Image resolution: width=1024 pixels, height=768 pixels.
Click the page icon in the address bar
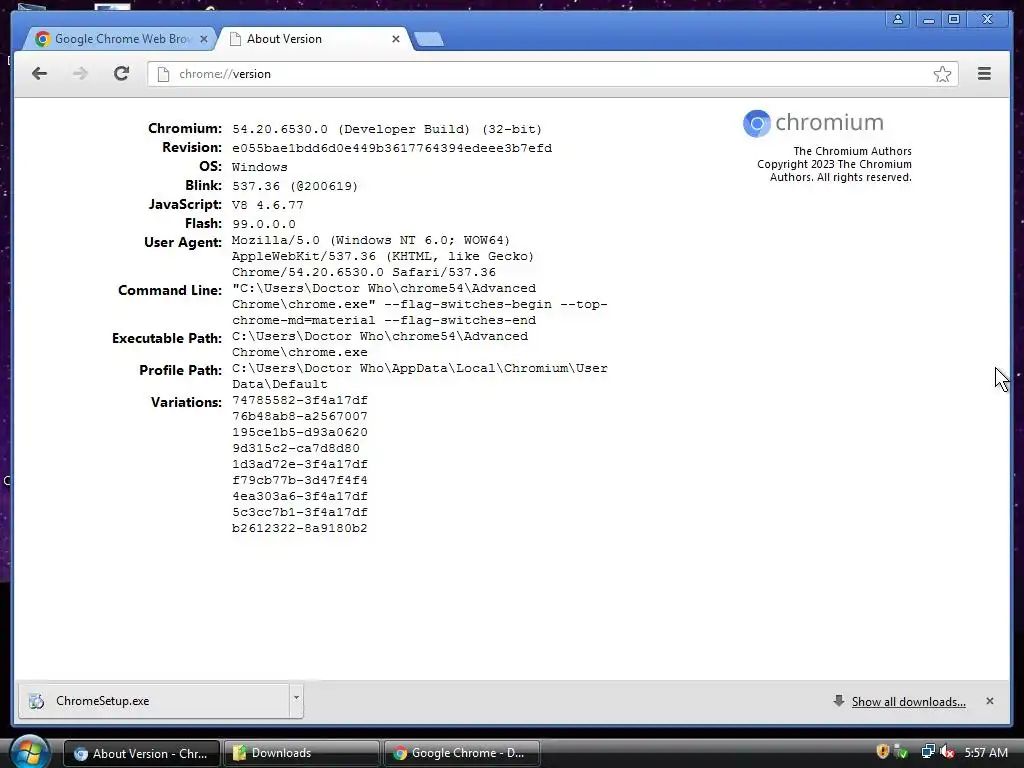point(163,74)
